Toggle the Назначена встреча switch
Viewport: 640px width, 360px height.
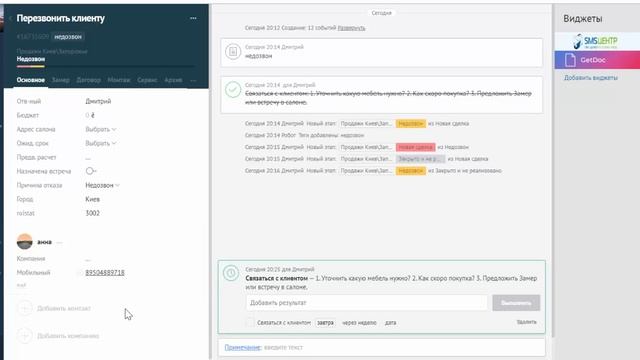tap(90, 171)
